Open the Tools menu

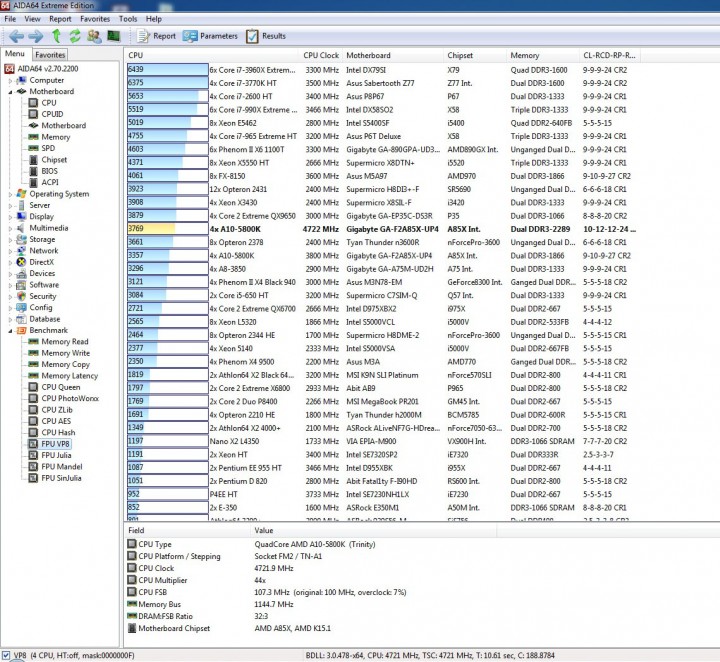(128, 19)
